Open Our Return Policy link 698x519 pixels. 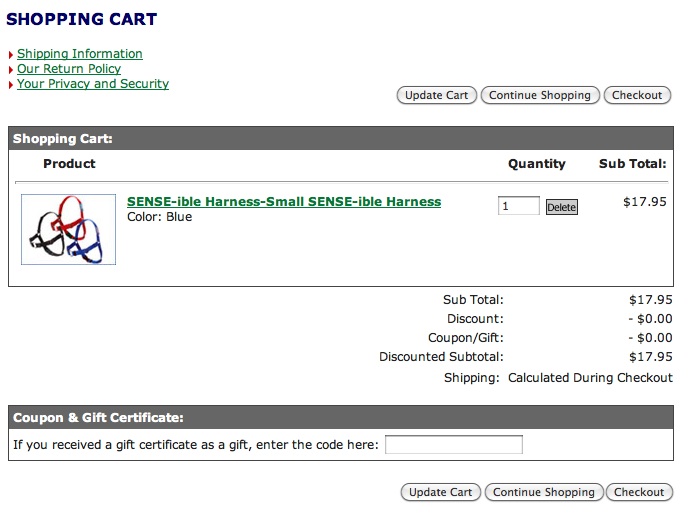[x=69, y=69]
